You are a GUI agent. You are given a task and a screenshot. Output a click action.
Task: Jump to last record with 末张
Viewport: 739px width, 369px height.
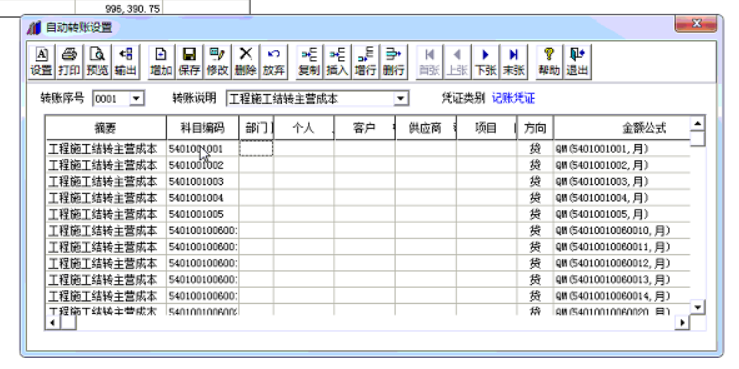tap(513, 61)
